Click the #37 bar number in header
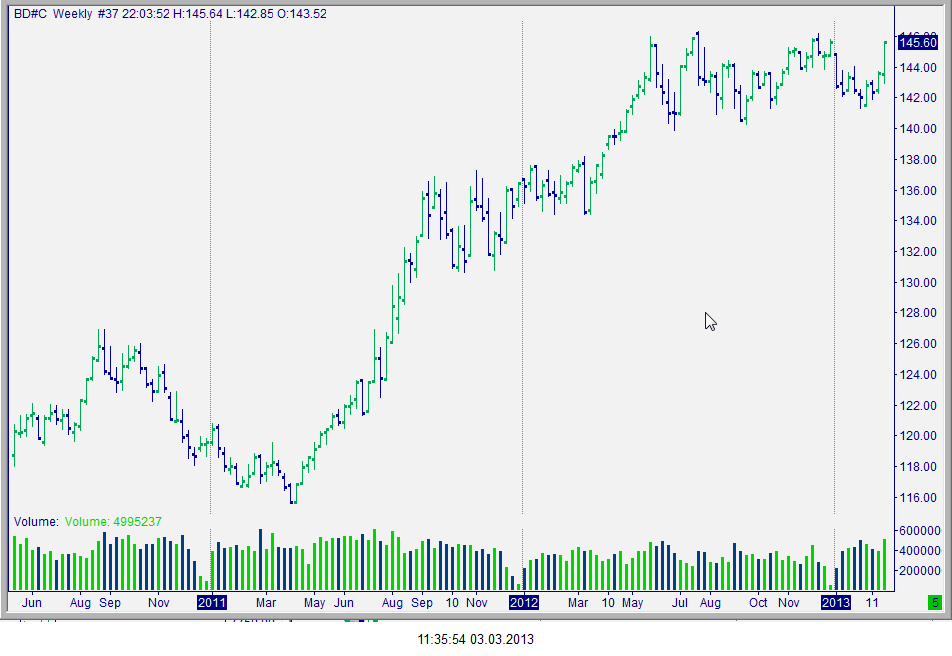The width and height of the screenshot is (952, 656). 108,13
